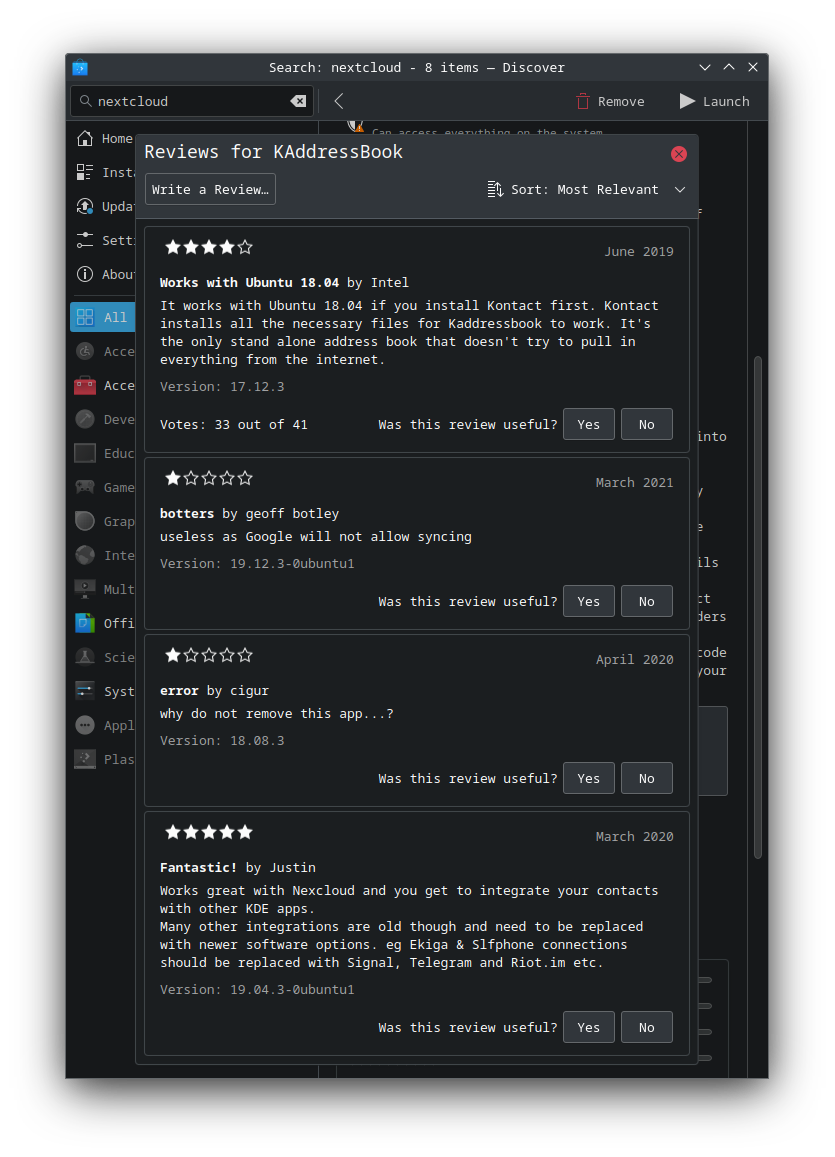Select the All Applications category icon

pyautogui.click(x=85, y=317)
